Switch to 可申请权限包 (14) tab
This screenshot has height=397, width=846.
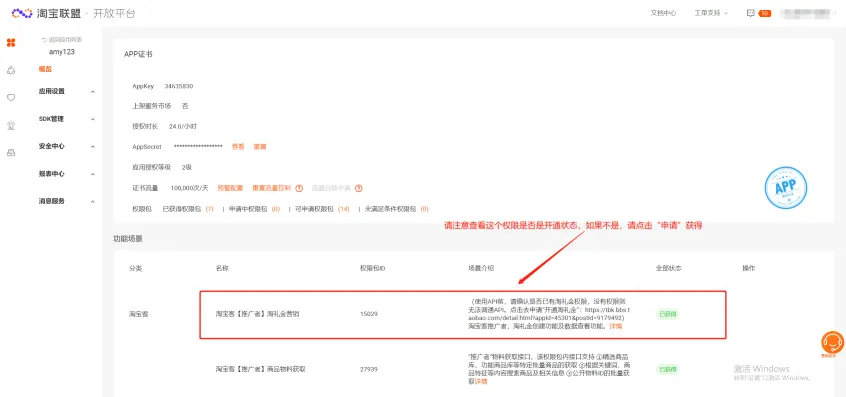(x=322, y=209)
